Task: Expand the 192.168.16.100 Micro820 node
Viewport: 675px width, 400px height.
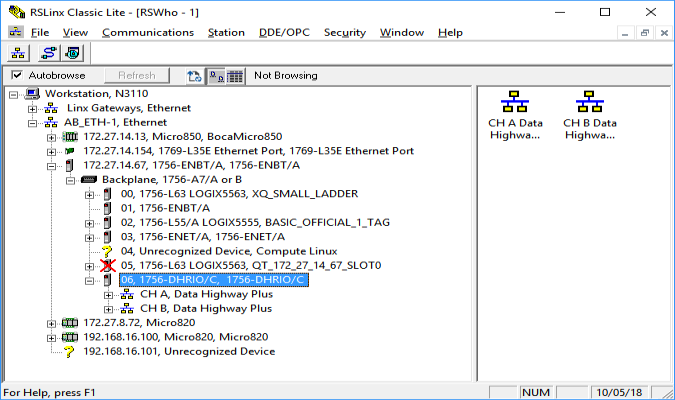Action: tap(51, 338)
